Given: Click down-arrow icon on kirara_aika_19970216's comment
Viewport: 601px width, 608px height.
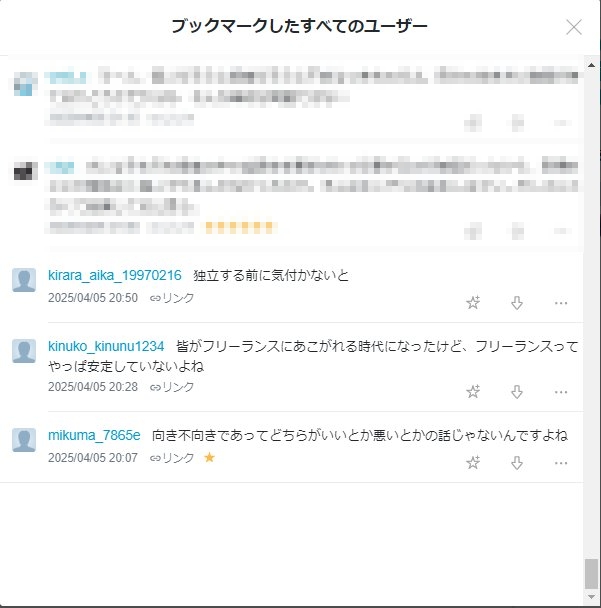Looking at the screenshot, I should pyautogui.click(x=517, y=303).
